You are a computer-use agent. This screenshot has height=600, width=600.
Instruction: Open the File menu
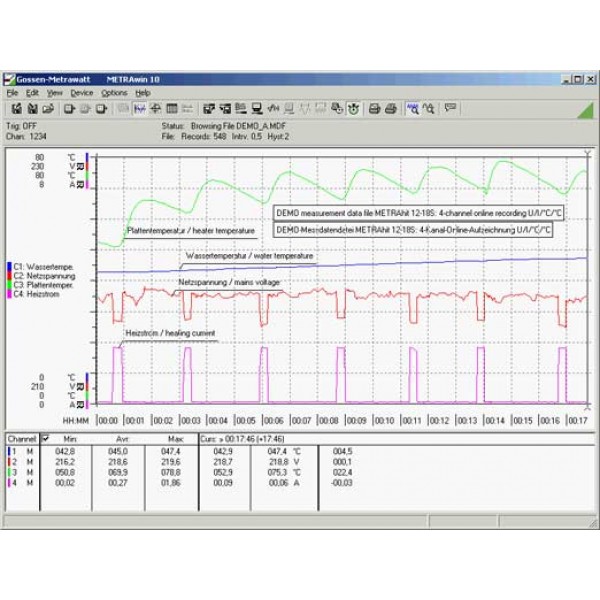pos(12,92)
